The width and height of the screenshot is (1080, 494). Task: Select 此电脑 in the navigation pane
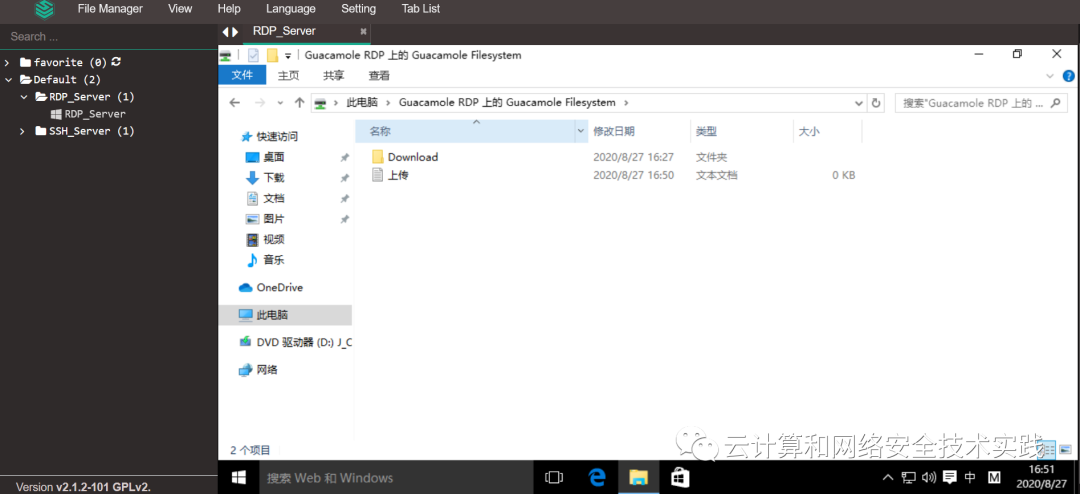pyautogui.click(x=284, y=315)
